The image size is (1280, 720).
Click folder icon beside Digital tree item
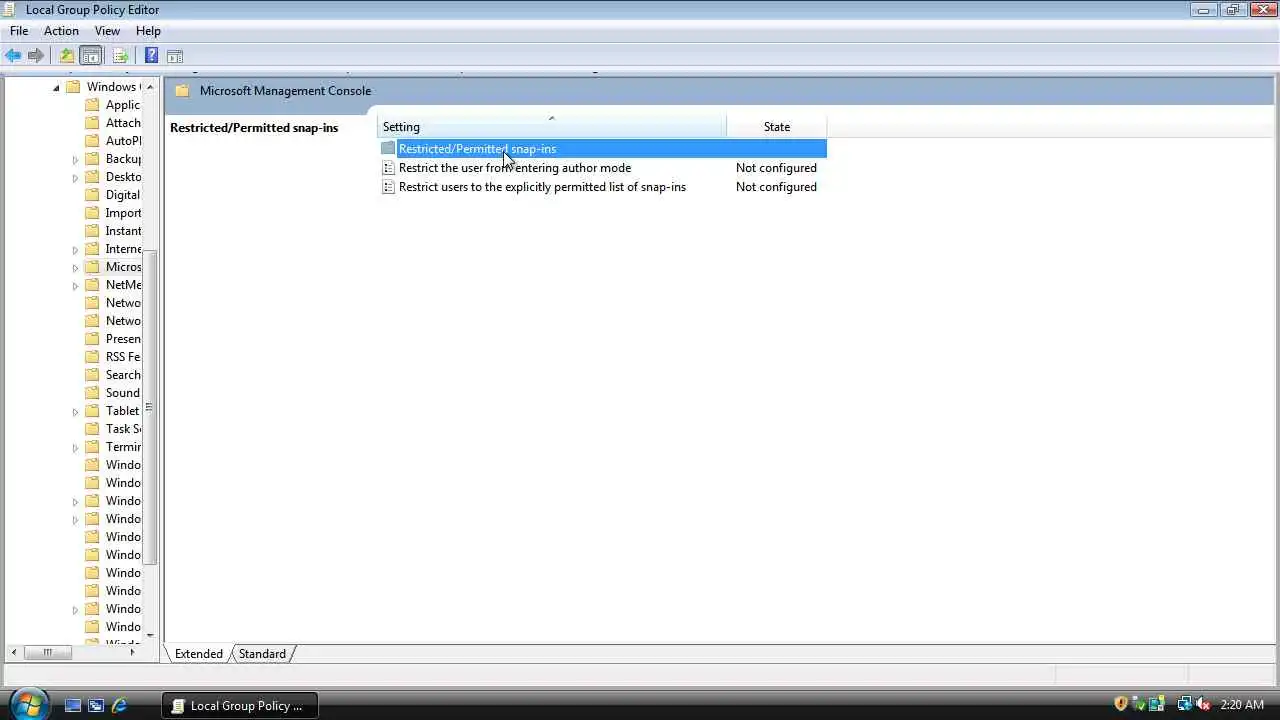[93, 195]
